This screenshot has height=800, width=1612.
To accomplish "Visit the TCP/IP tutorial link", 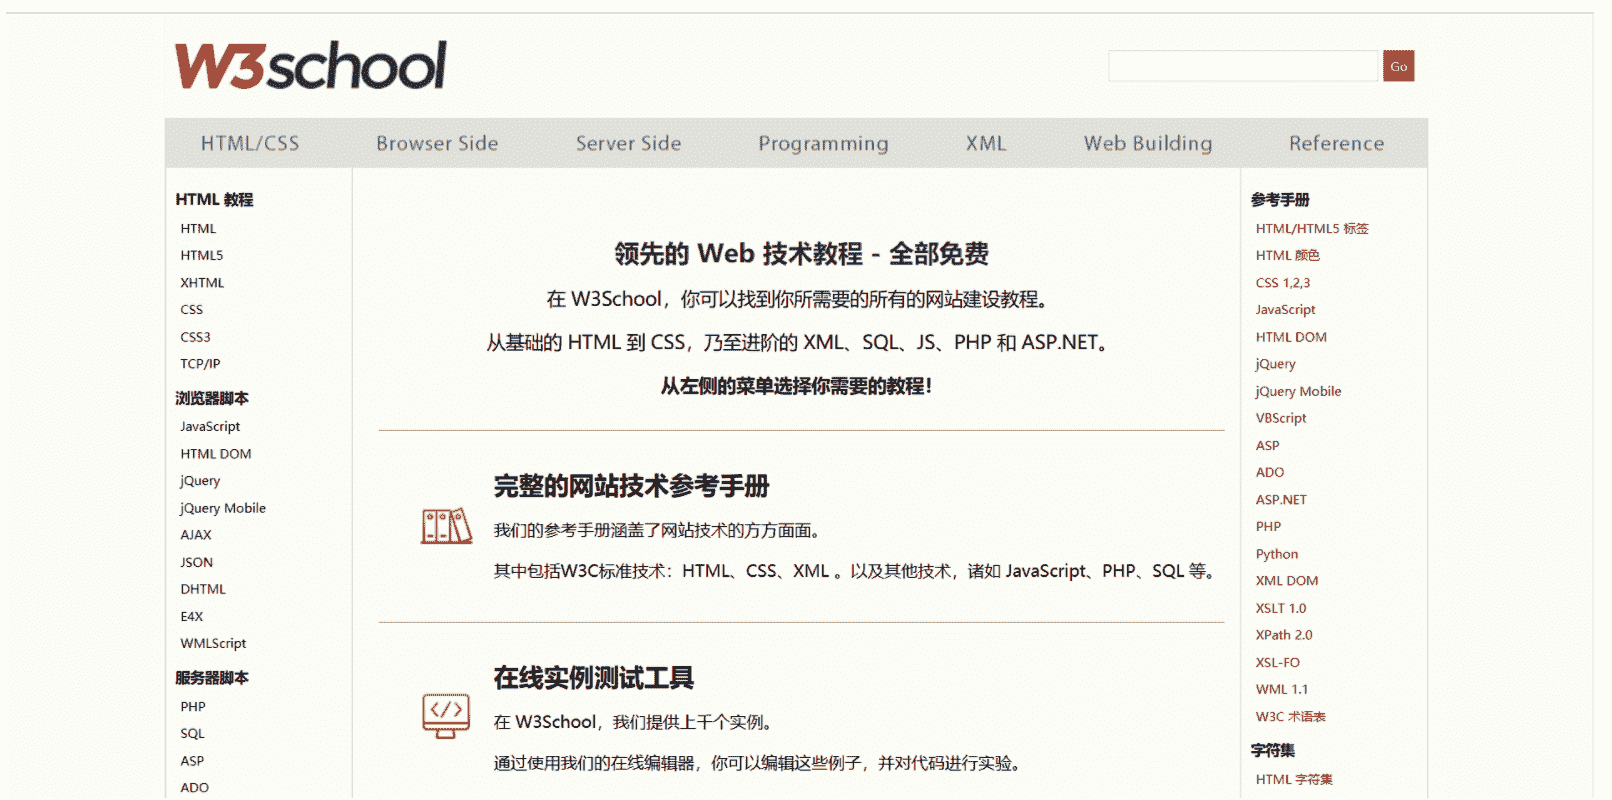I will tap(200, 364).
